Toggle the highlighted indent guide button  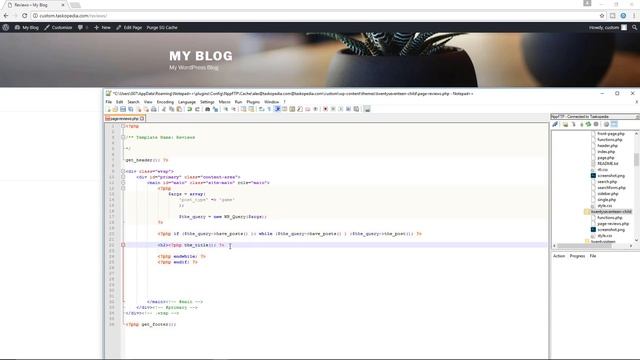point(277,109)
